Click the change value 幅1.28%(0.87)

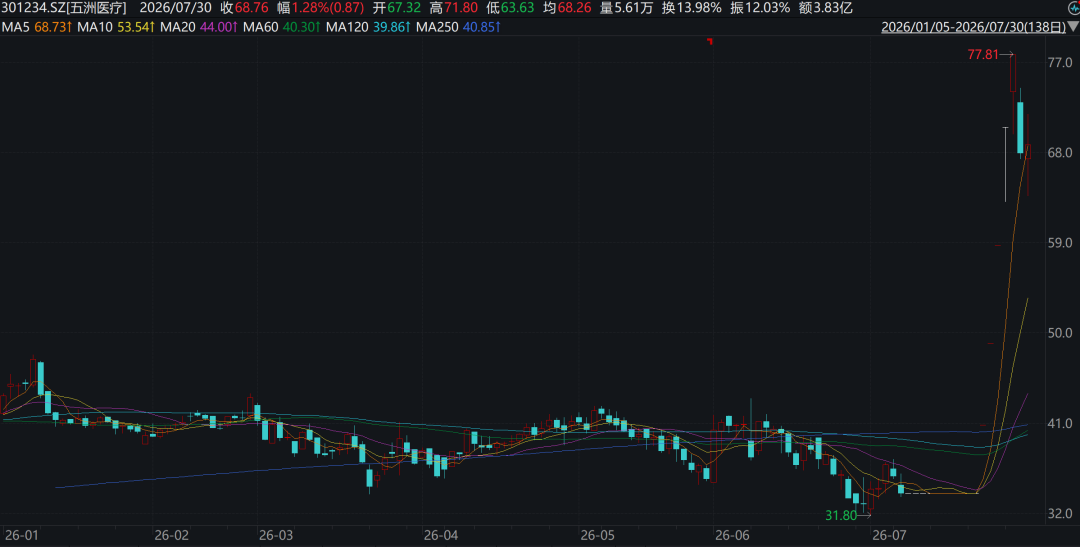pos(320,8)
